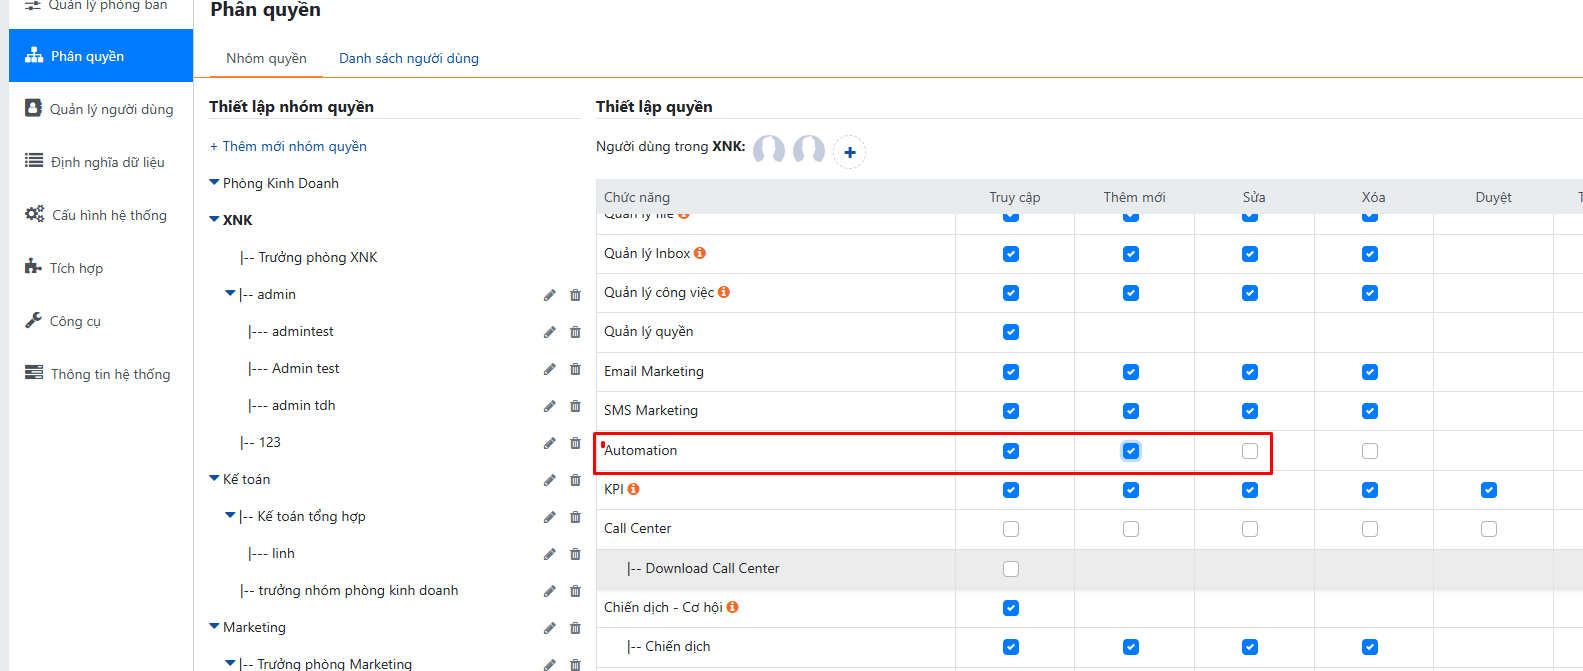Click the first user avatar in XNK
Screen dimensions: 1583x671
(769, 151)
